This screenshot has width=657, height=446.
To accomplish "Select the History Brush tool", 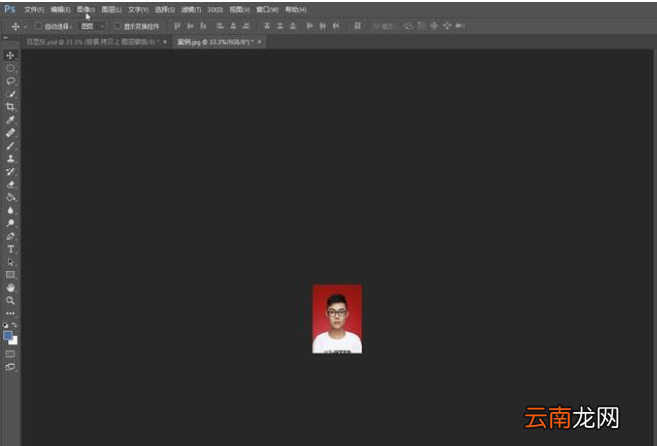I will click(x=10, y=171).
